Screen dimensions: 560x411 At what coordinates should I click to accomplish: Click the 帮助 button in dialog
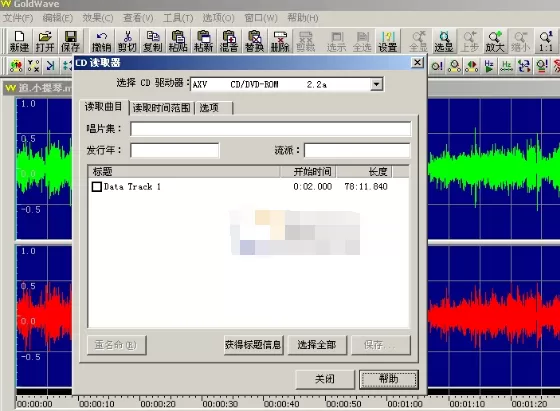(x=389, y=379)
